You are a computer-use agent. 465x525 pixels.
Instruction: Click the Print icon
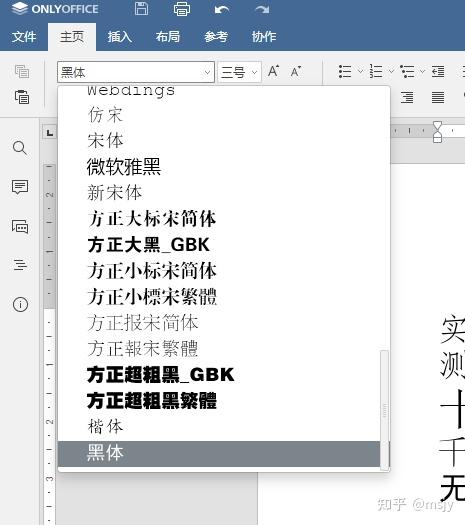182,9
